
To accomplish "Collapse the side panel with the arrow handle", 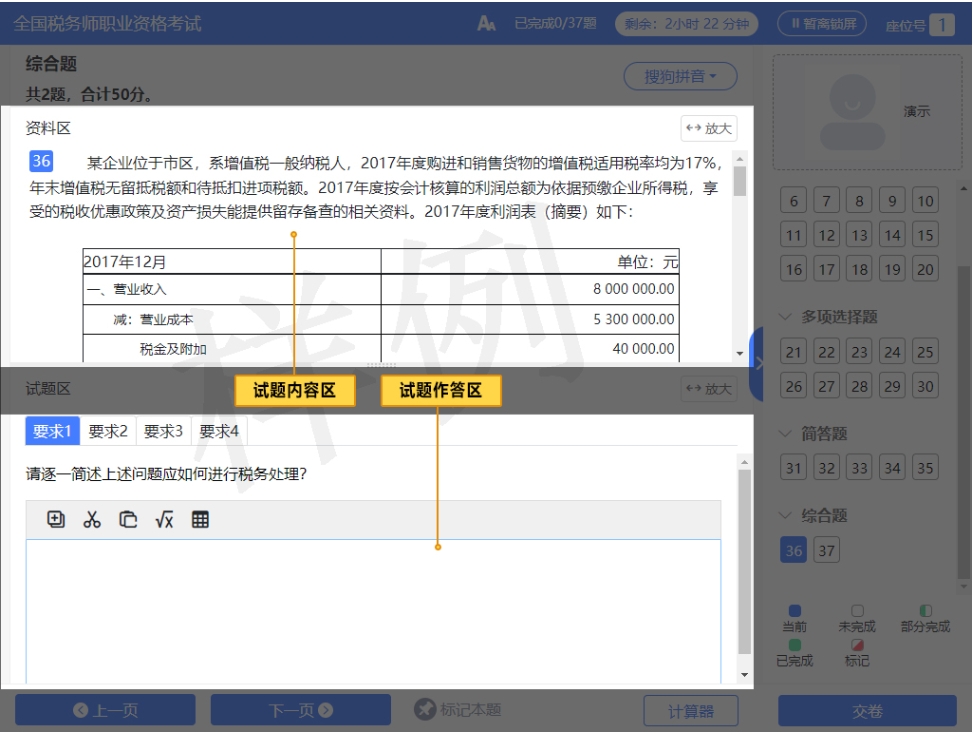I will [x=758, y=364].
